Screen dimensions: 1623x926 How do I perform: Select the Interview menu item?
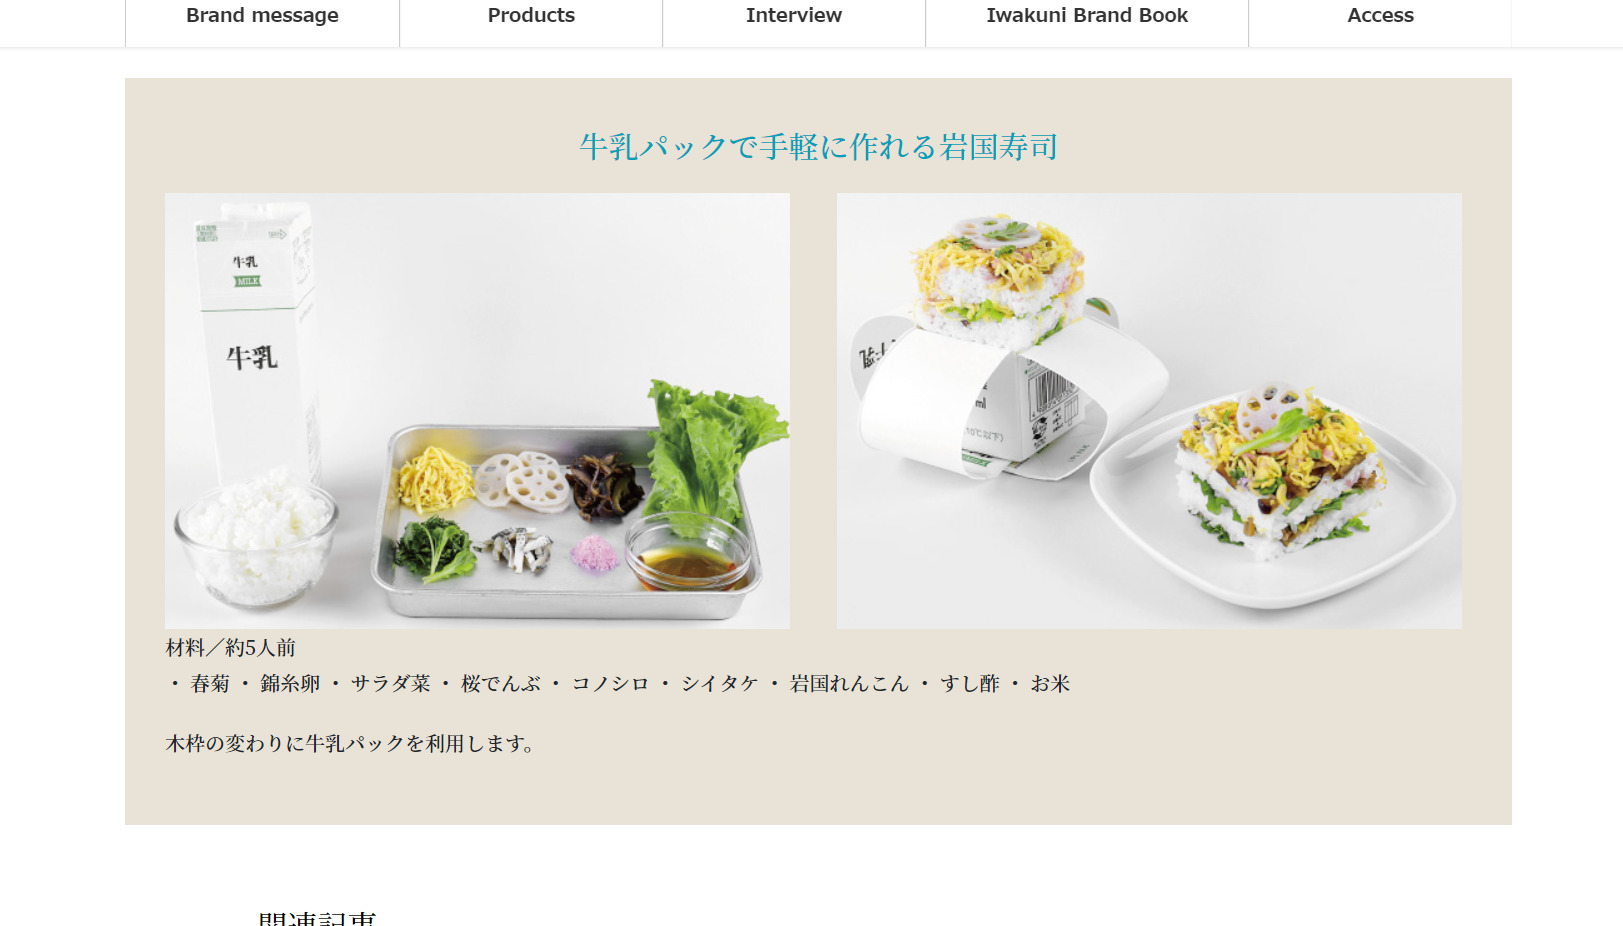coord(794,16)
